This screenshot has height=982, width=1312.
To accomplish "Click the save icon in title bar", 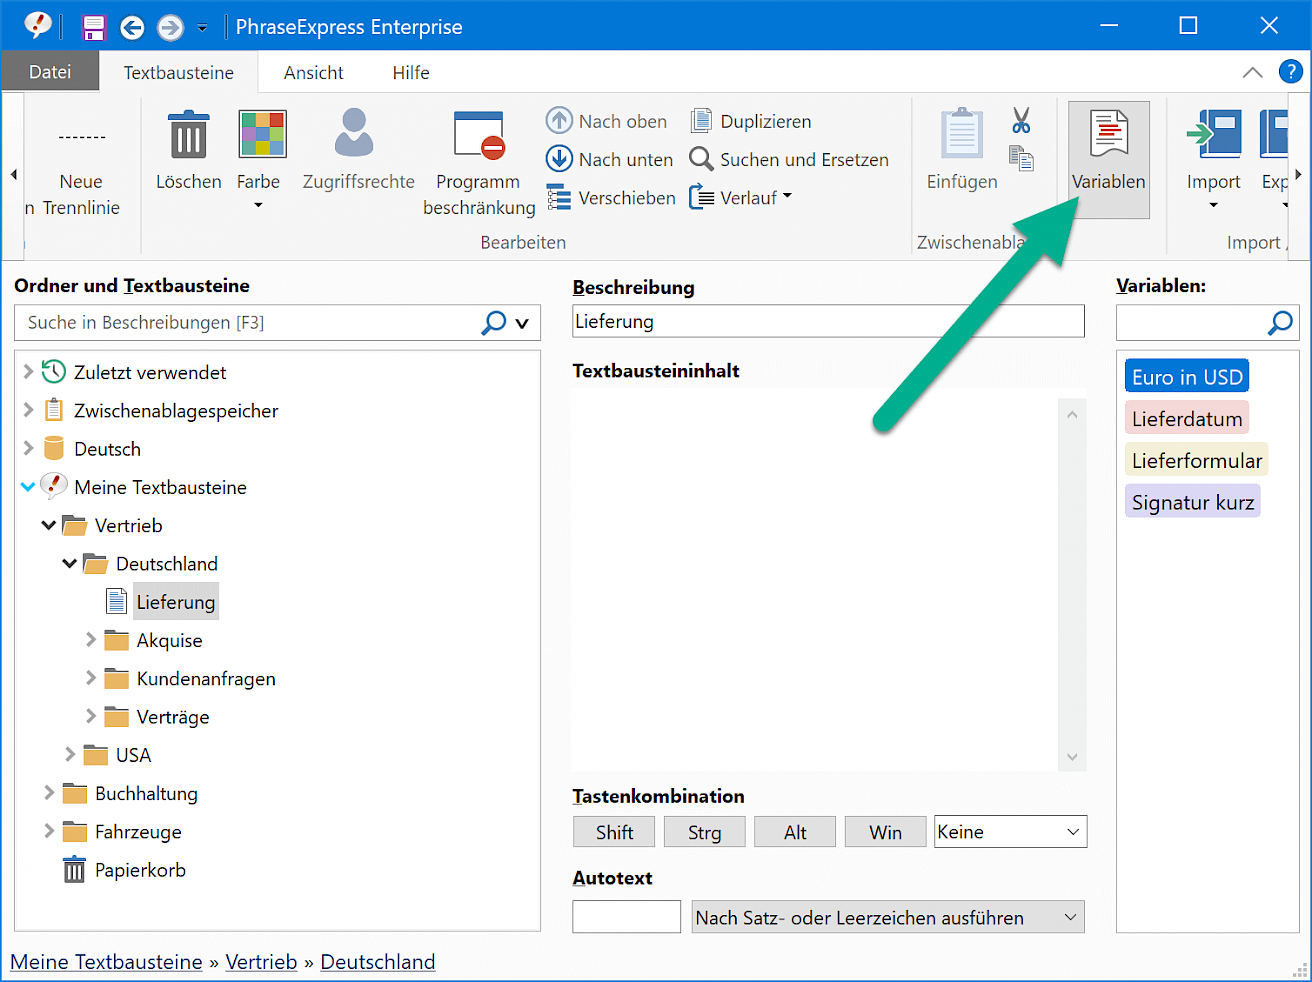I will (x=93, y=27).
